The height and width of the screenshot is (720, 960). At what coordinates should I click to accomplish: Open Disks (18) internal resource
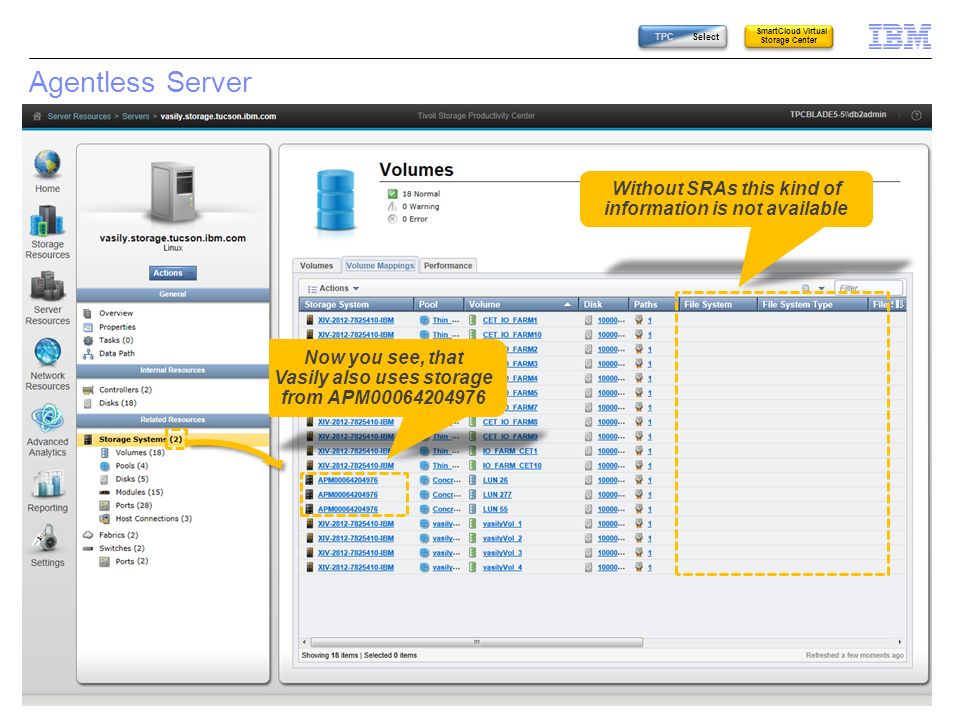118,403
